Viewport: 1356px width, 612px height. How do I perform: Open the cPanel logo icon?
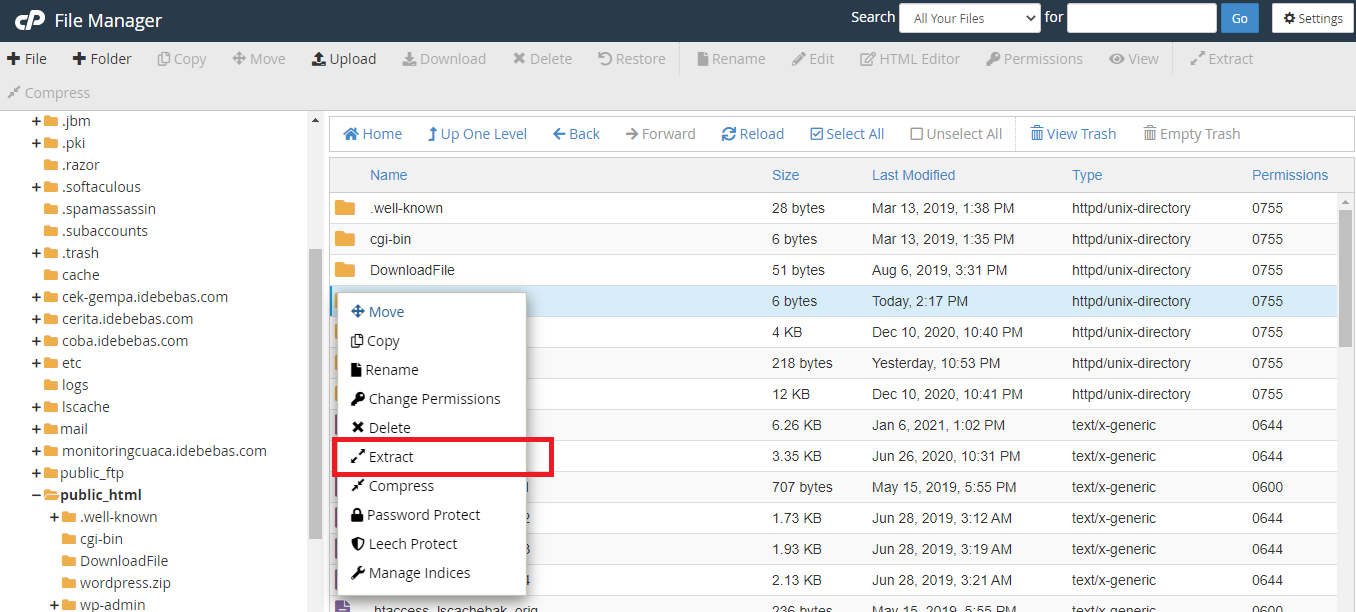click(x=29, y=19)
